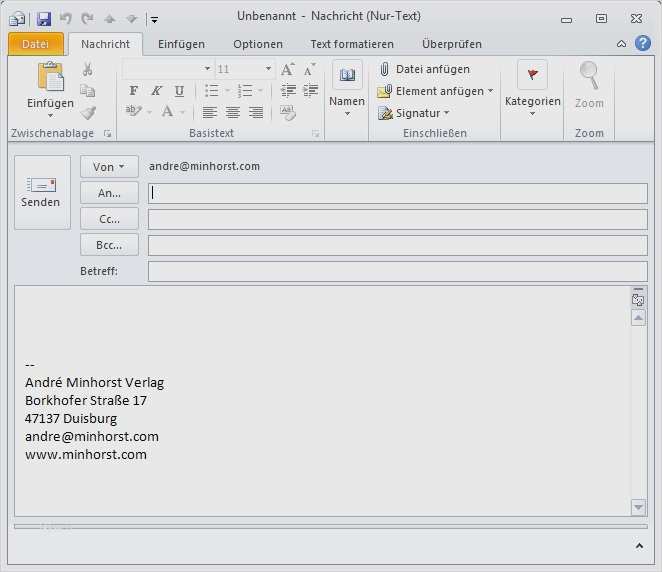This screenshot has width=662, height=572.
Task: Click the text highlight color icon
Action: tap(133, 112)
